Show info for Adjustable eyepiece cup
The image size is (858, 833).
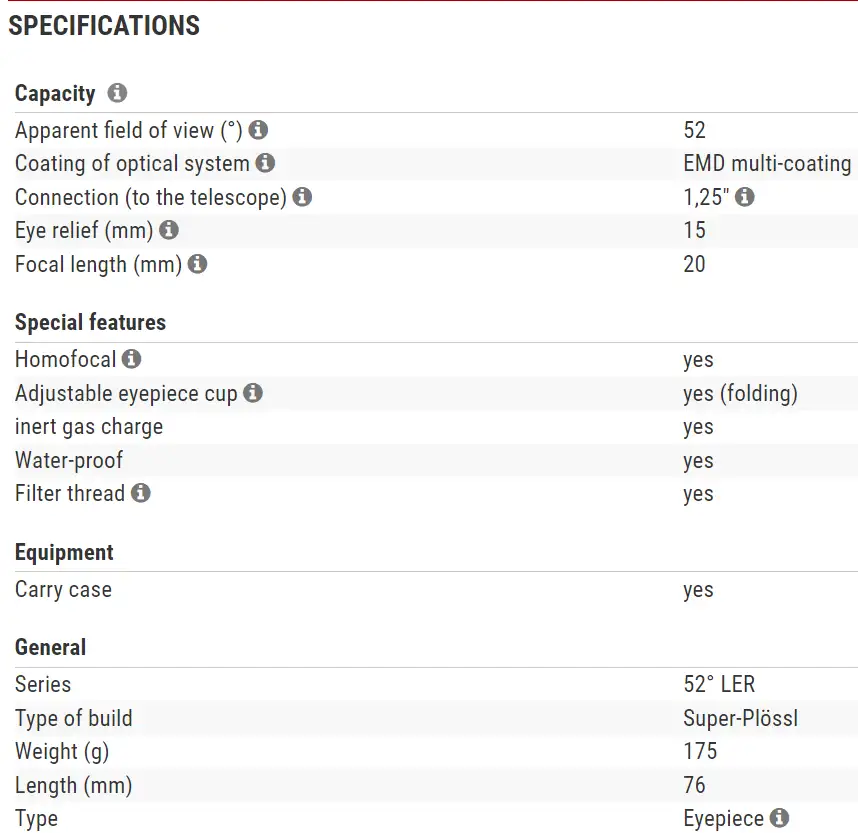(x=253, y=393)
